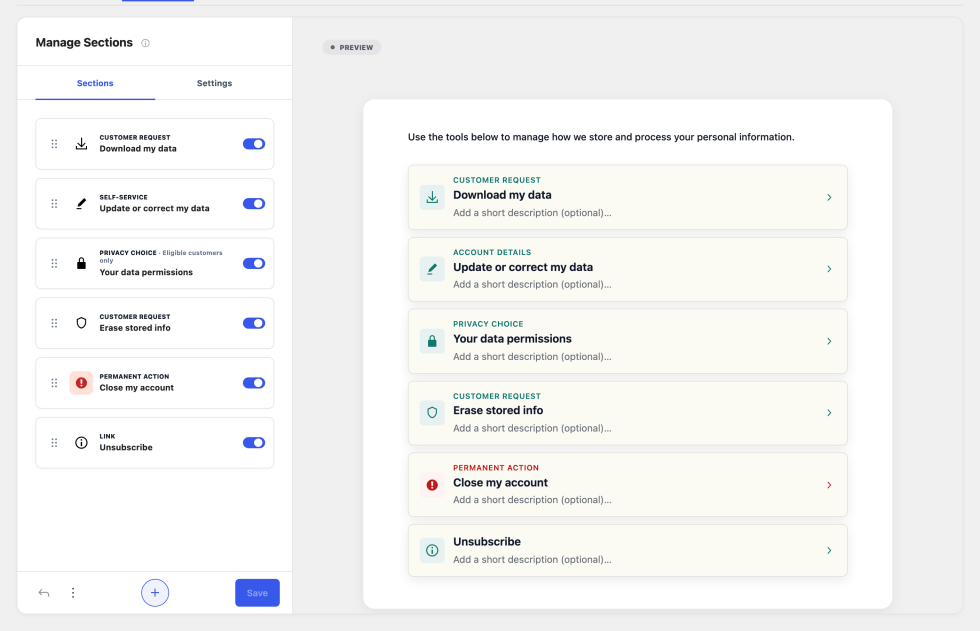980x631 pixels.
Task: Toggle off the Download my data section
Action: coord(254,144)
